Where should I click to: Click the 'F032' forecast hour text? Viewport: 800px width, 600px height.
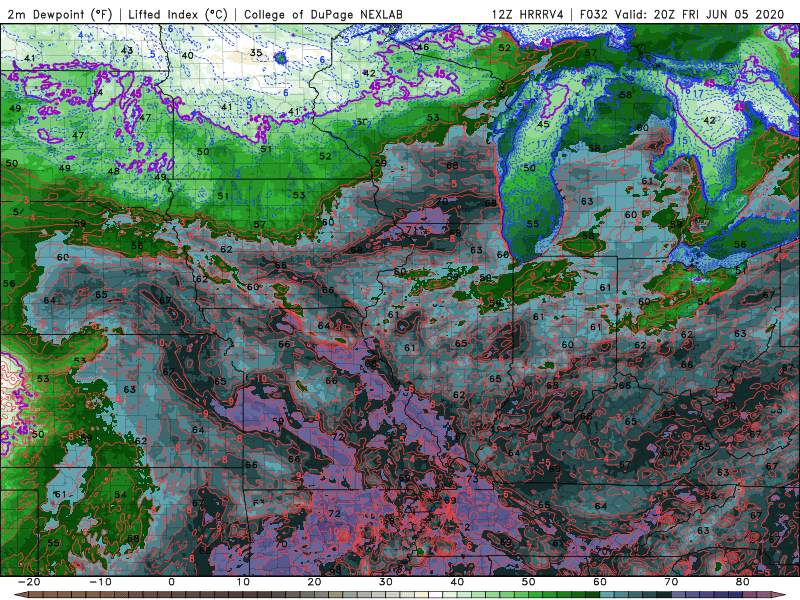click(x=593, y=14)
